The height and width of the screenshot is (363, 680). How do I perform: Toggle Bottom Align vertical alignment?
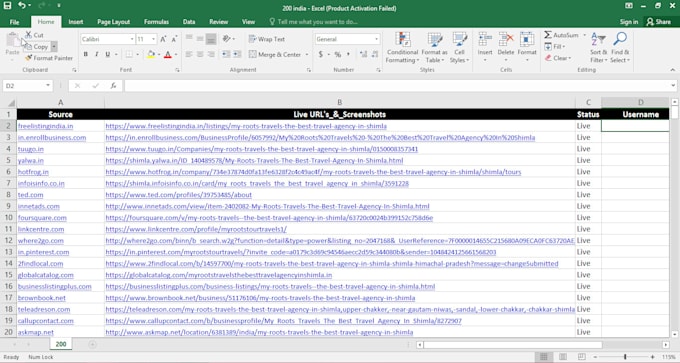coord(211,39)
